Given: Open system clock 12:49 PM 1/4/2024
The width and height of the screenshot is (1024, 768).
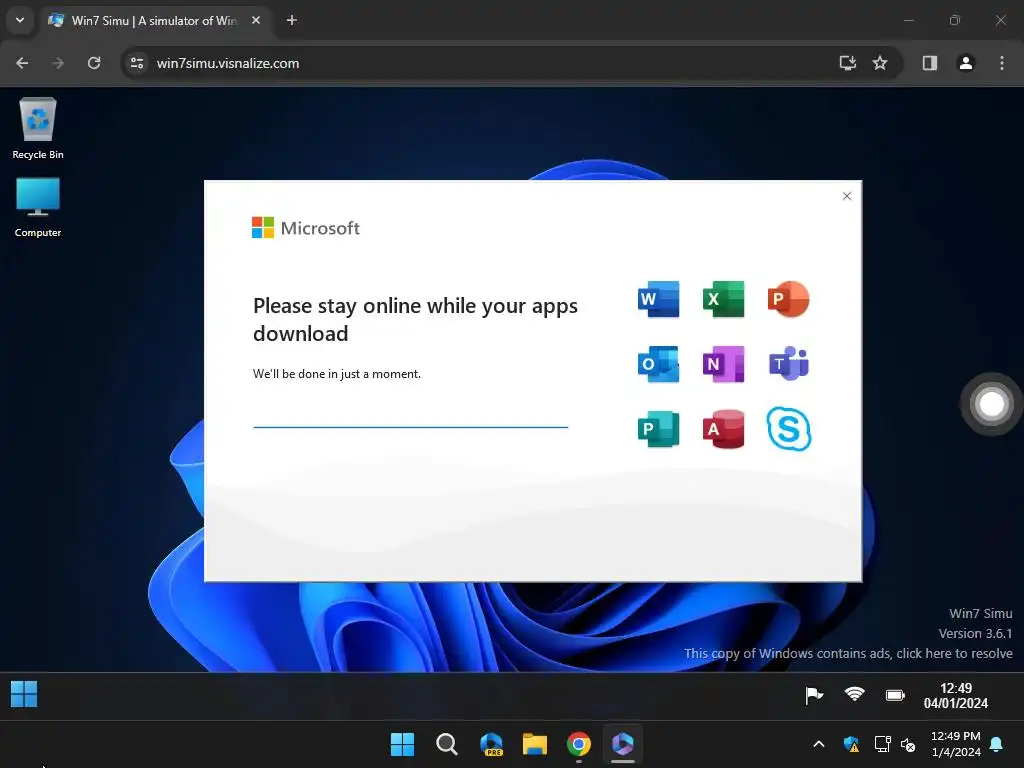Looking at the screenshot, I should pyautogui.click(x=955, y=744).
